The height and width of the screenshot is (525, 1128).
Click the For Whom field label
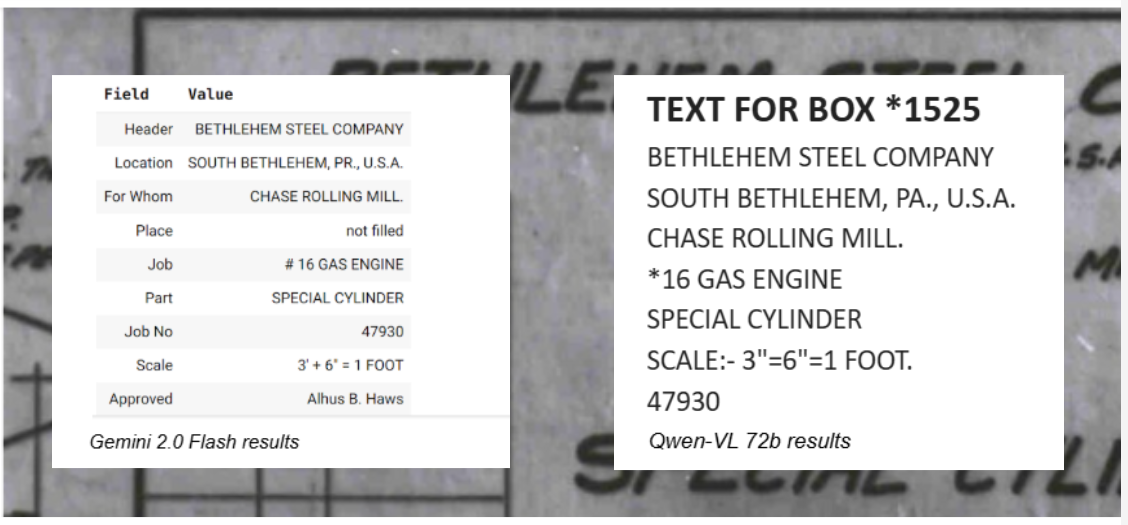[138, 196]
